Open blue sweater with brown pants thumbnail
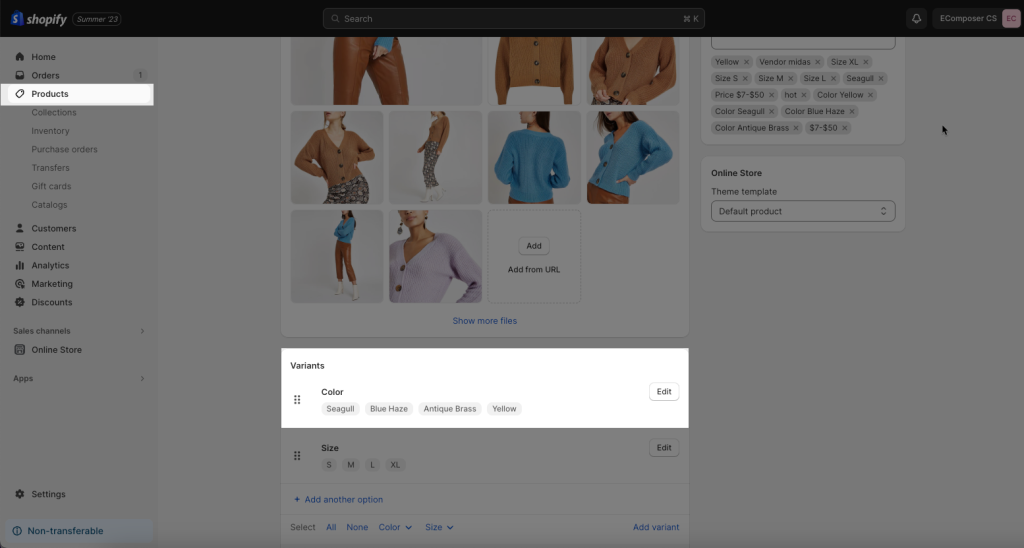Viewport: 1024px width, 548px height. point(337,256)
